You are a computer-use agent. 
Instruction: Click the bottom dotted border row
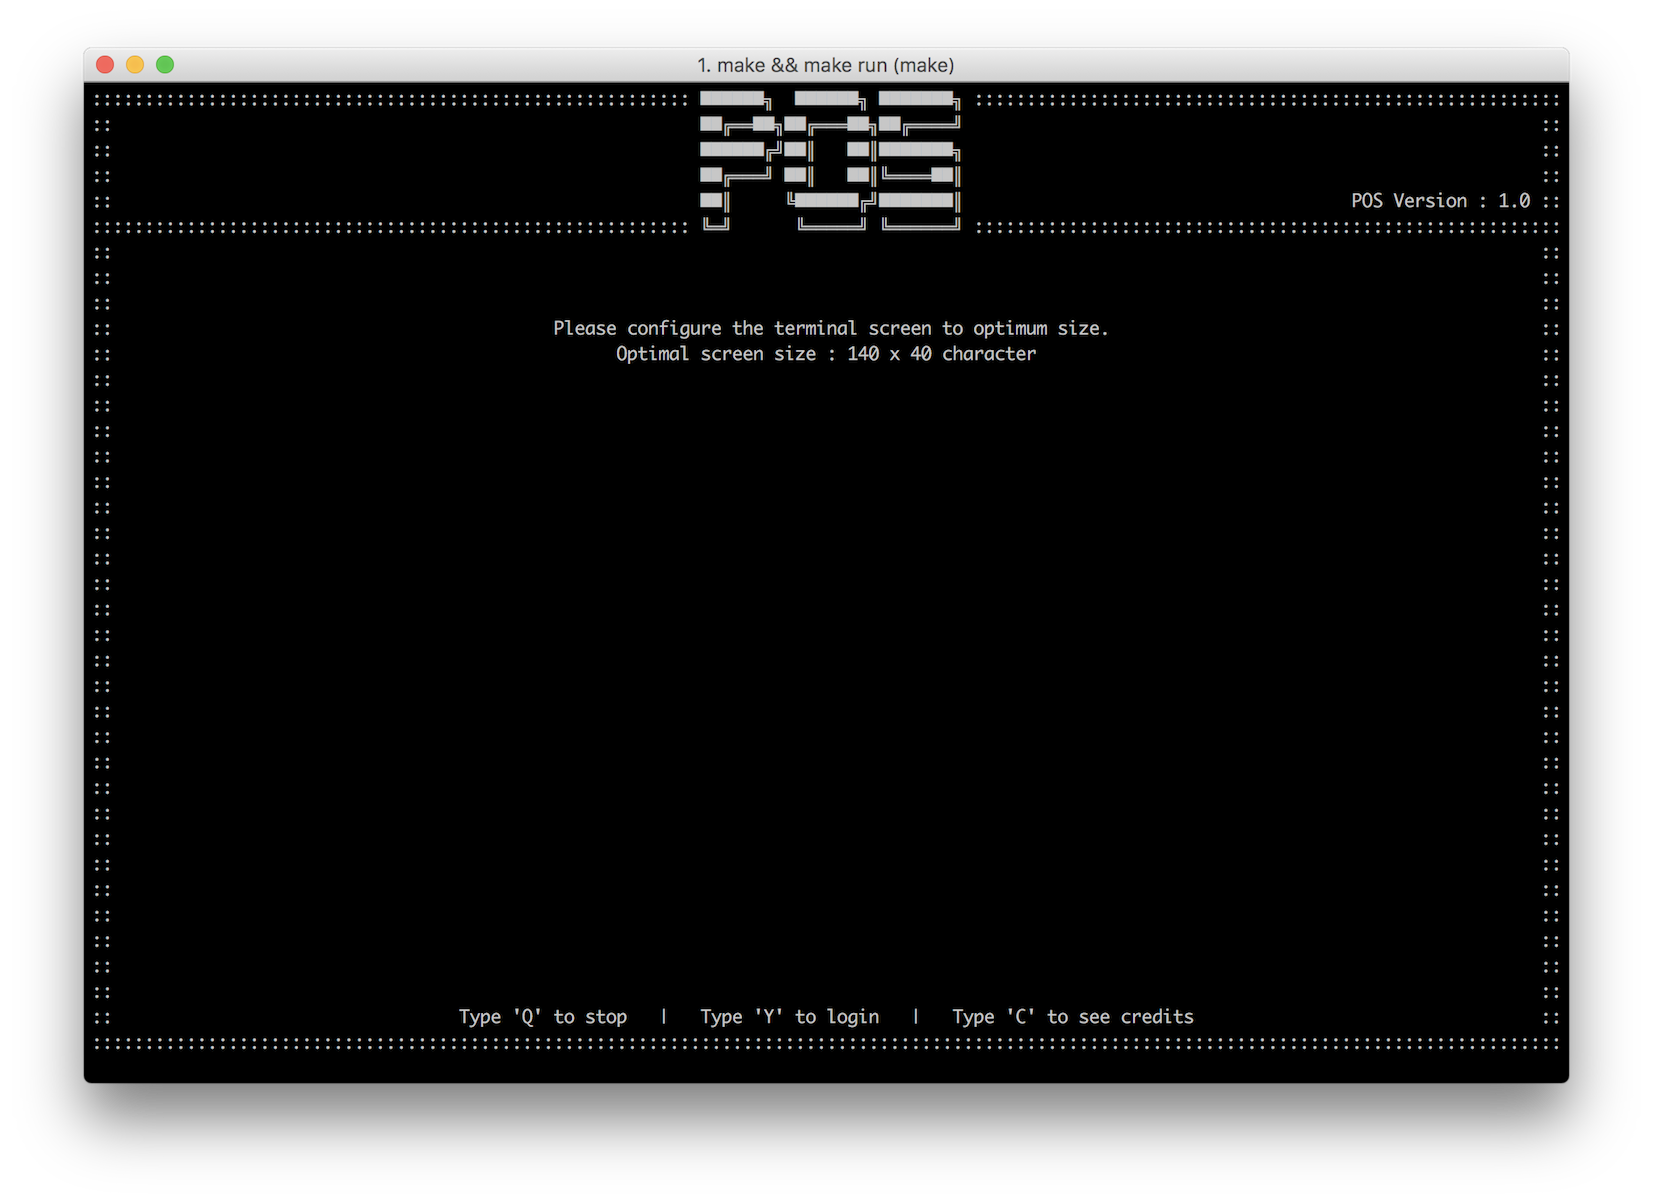[826, 1043]
